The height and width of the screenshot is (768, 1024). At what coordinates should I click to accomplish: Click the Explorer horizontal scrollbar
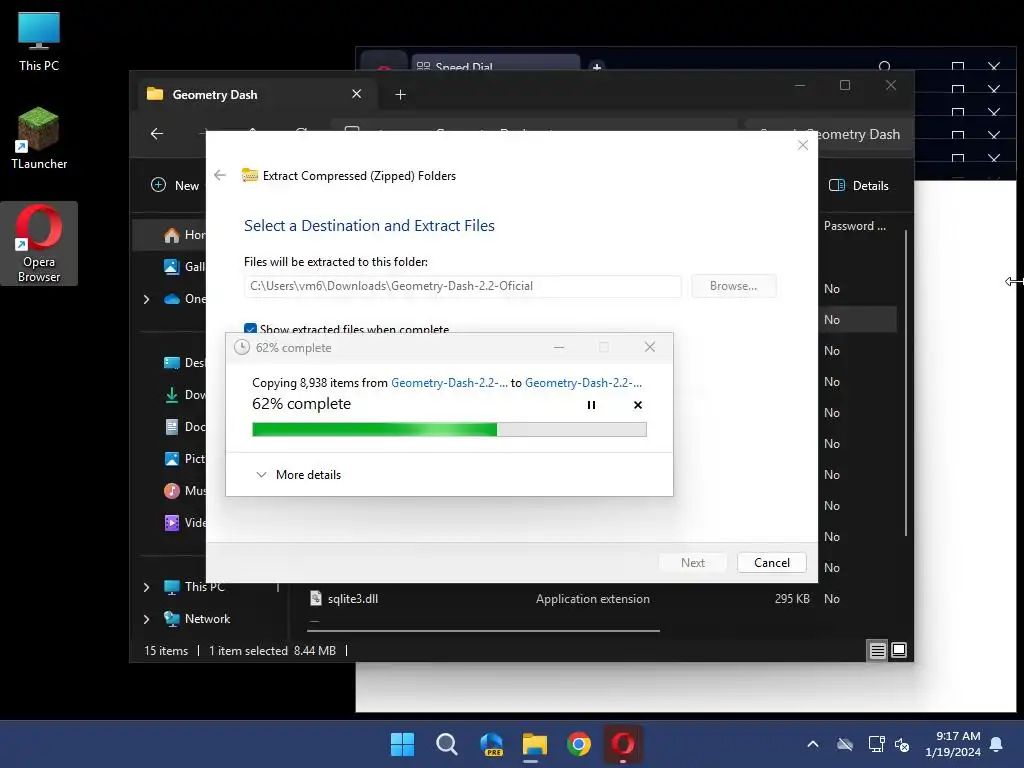484,631
